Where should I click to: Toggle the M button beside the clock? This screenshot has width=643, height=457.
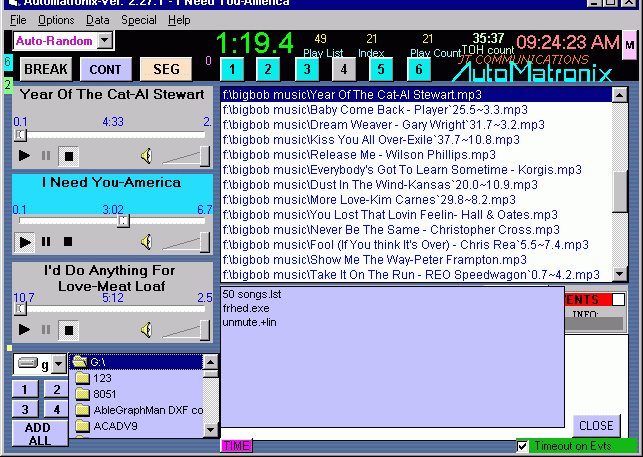pyautogui.click(x=630, y=45)
